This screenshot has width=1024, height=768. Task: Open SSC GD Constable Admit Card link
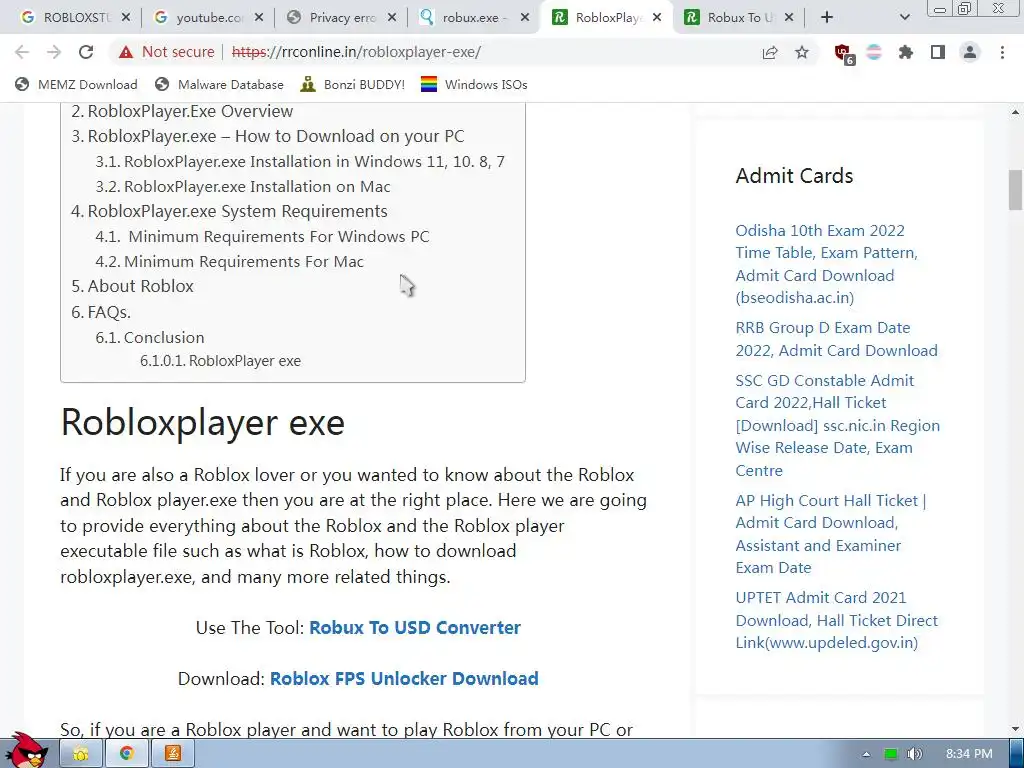point(838,425)
